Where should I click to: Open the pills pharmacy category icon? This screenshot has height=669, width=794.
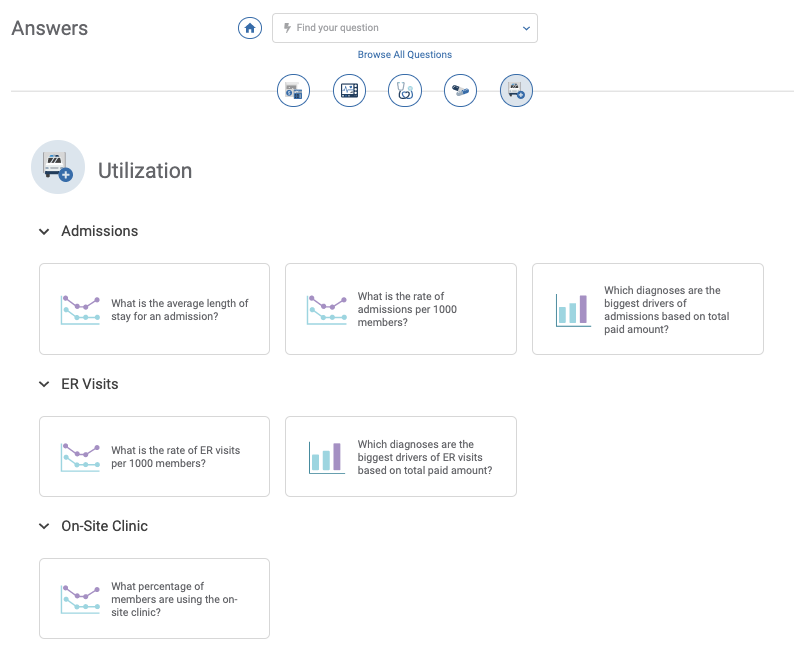(x=460, y=91)
